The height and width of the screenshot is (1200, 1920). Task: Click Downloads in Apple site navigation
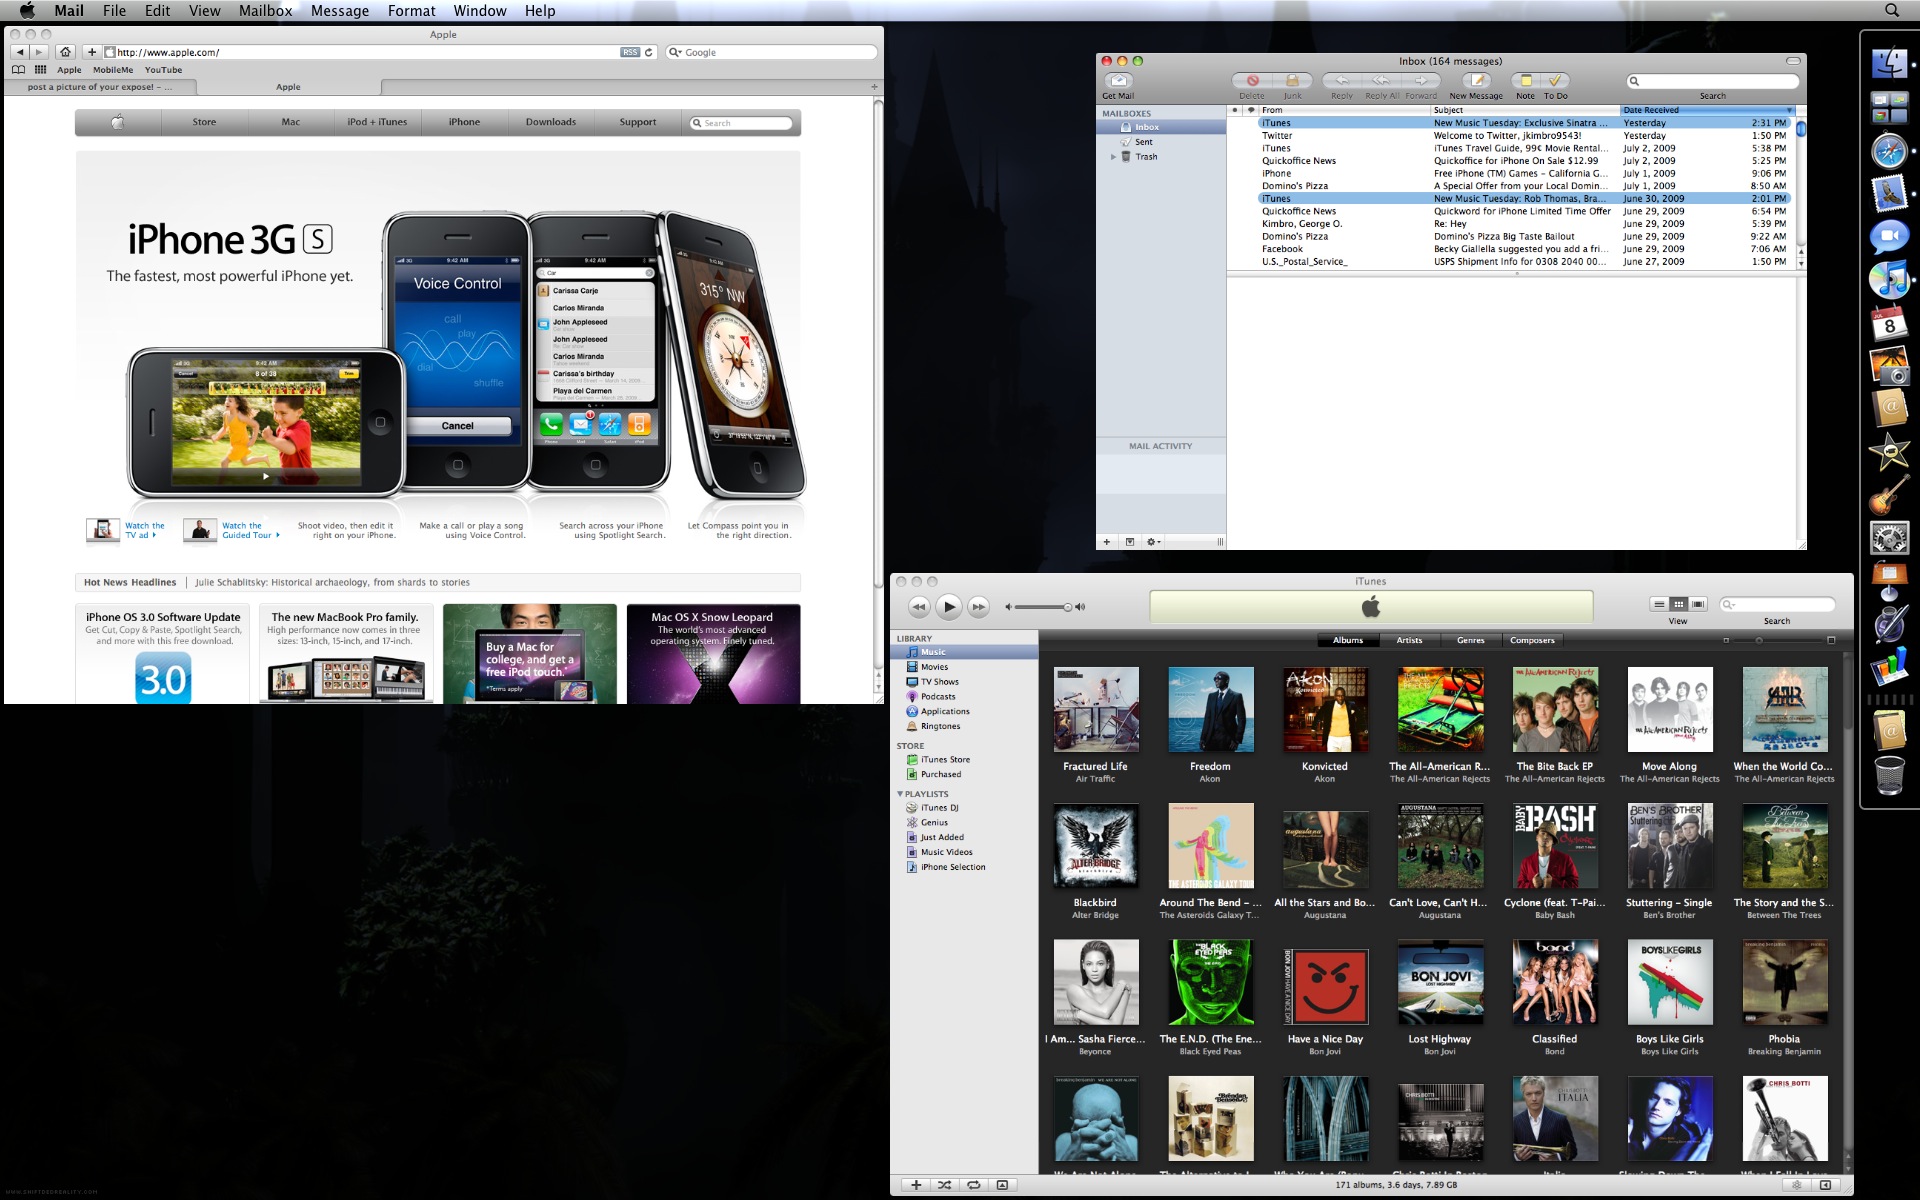pyautogui.click(x=551, y=122)
